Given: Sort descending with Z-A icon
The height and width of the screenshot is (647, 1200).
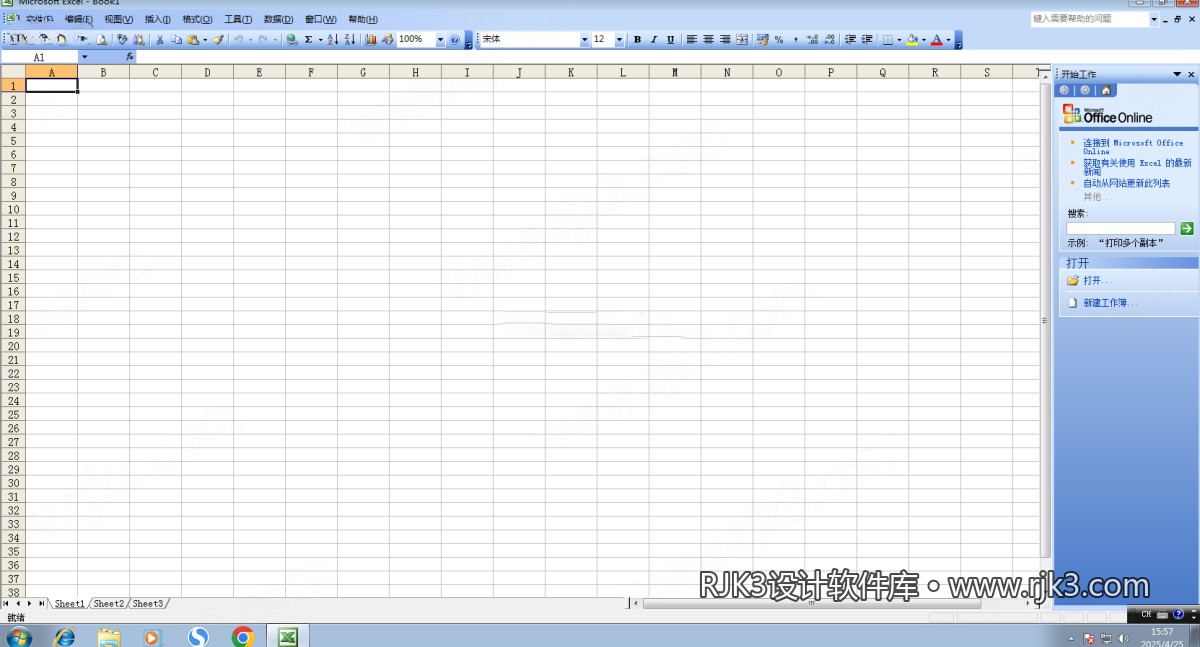Looking at the screenshot, I should (x=350, y=40).
